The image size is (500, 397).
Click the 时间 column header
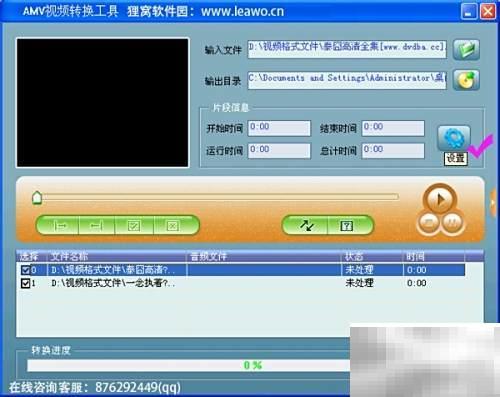coord(434,256)
